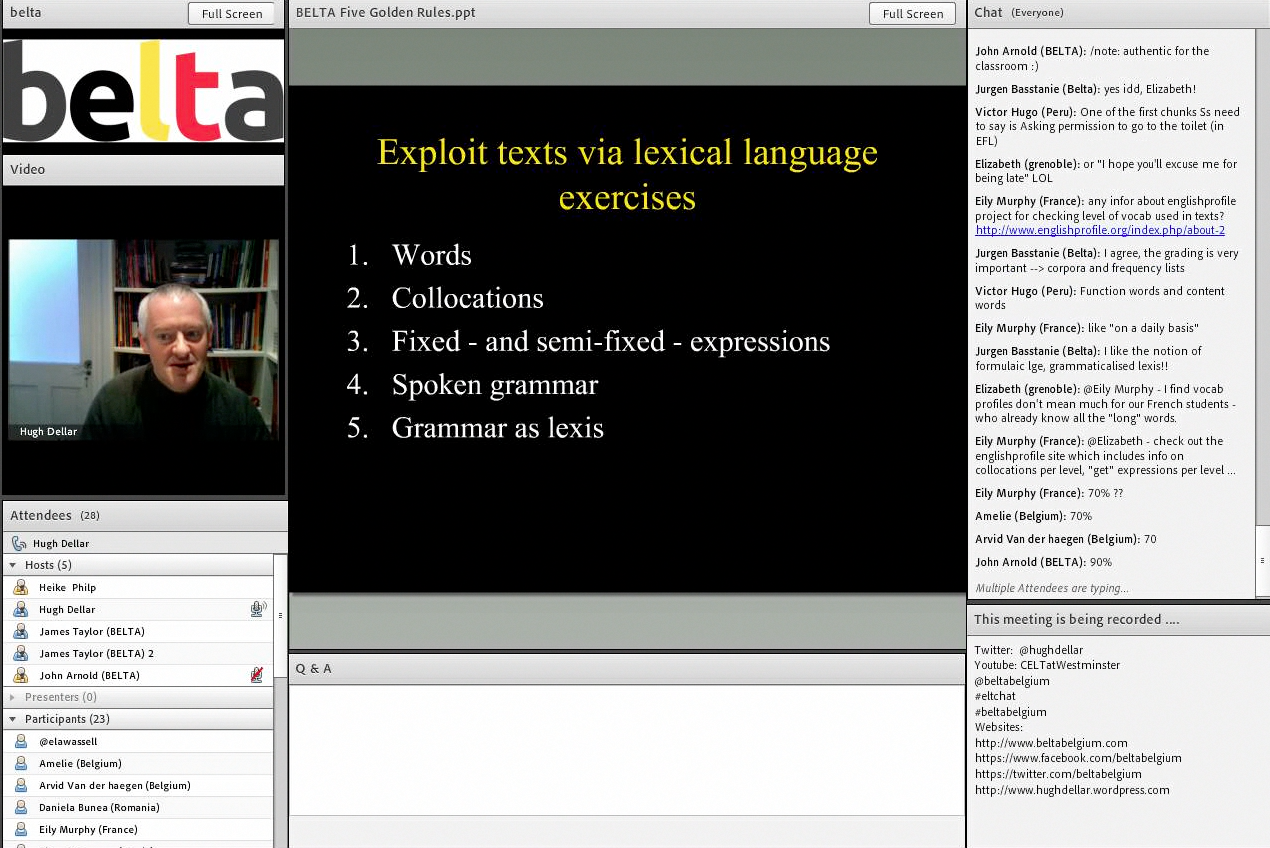The height and width of the screenshot is (848, 1270).
Task: Select Arvid Van der haegen in participants list
Action: pyautogui.click(x=114, y=786)
